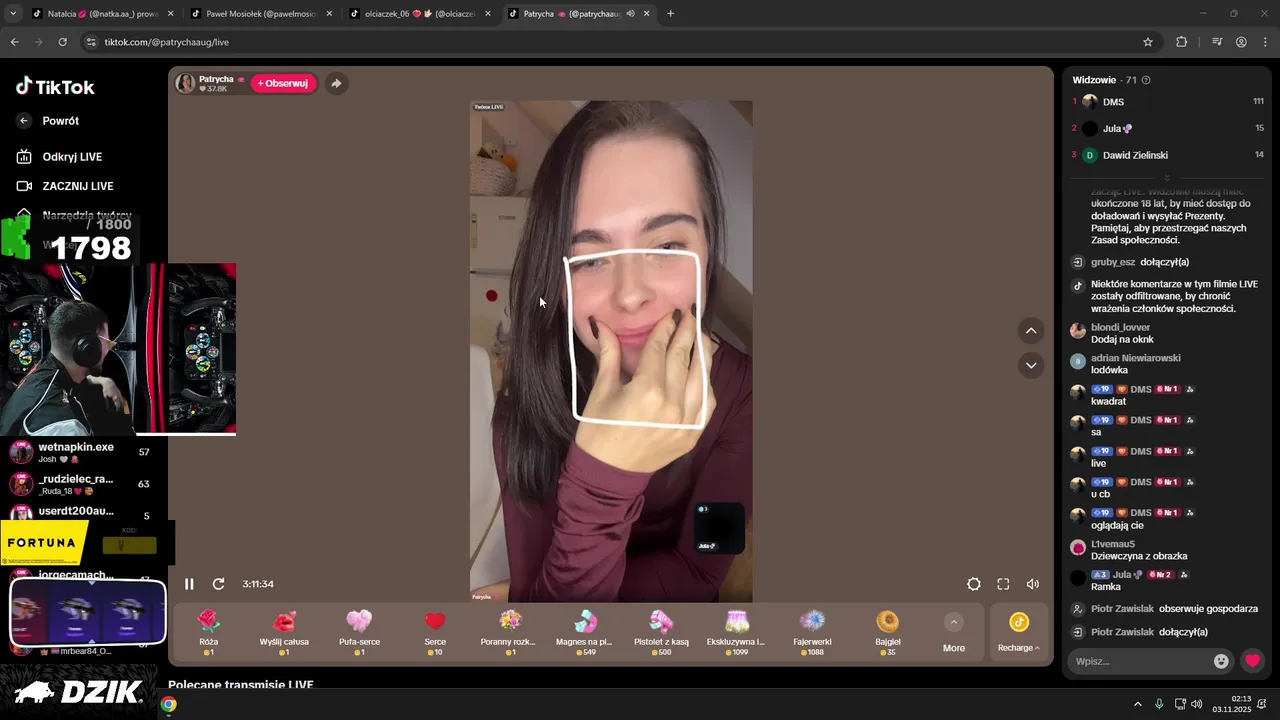Click the Widzowie info icon
The width and height of the screenshot is (1280, 720).
(1146, 80)
